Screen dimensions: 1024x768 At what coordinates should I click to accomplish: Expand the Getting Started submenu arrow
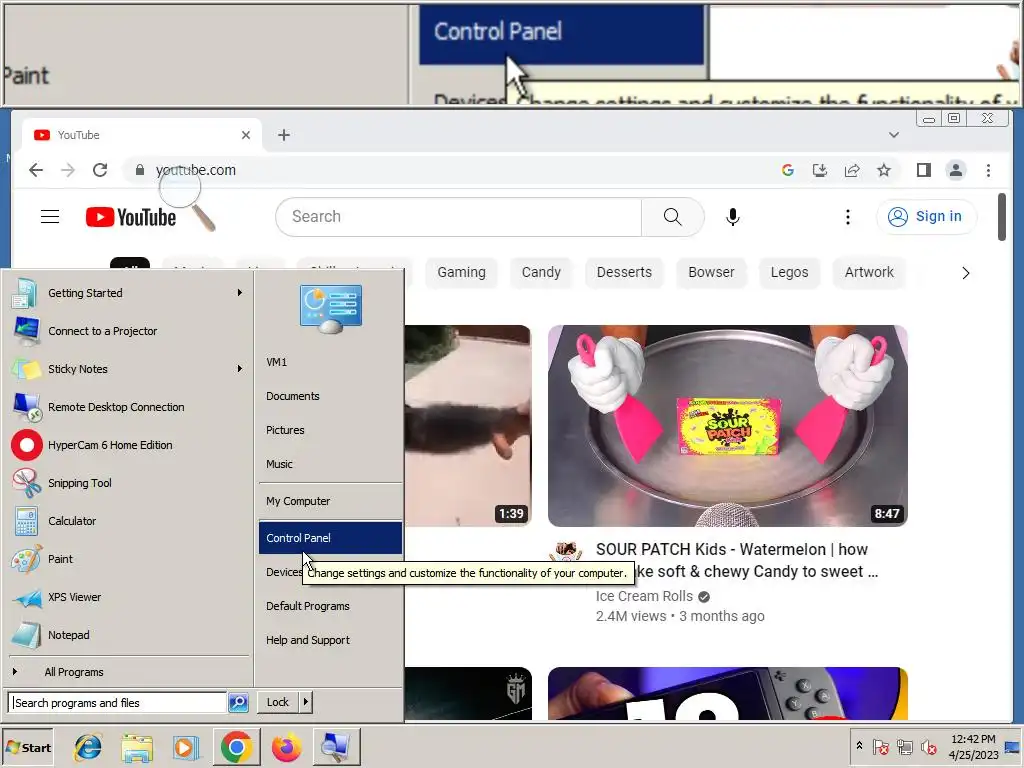(x=240, y=293)
